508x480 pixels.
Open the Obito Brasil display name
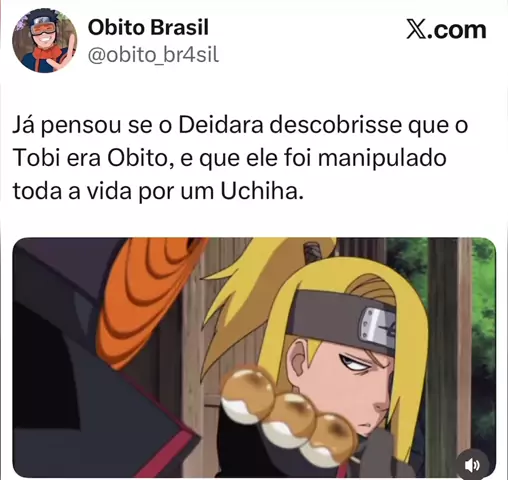pos(148,27)
